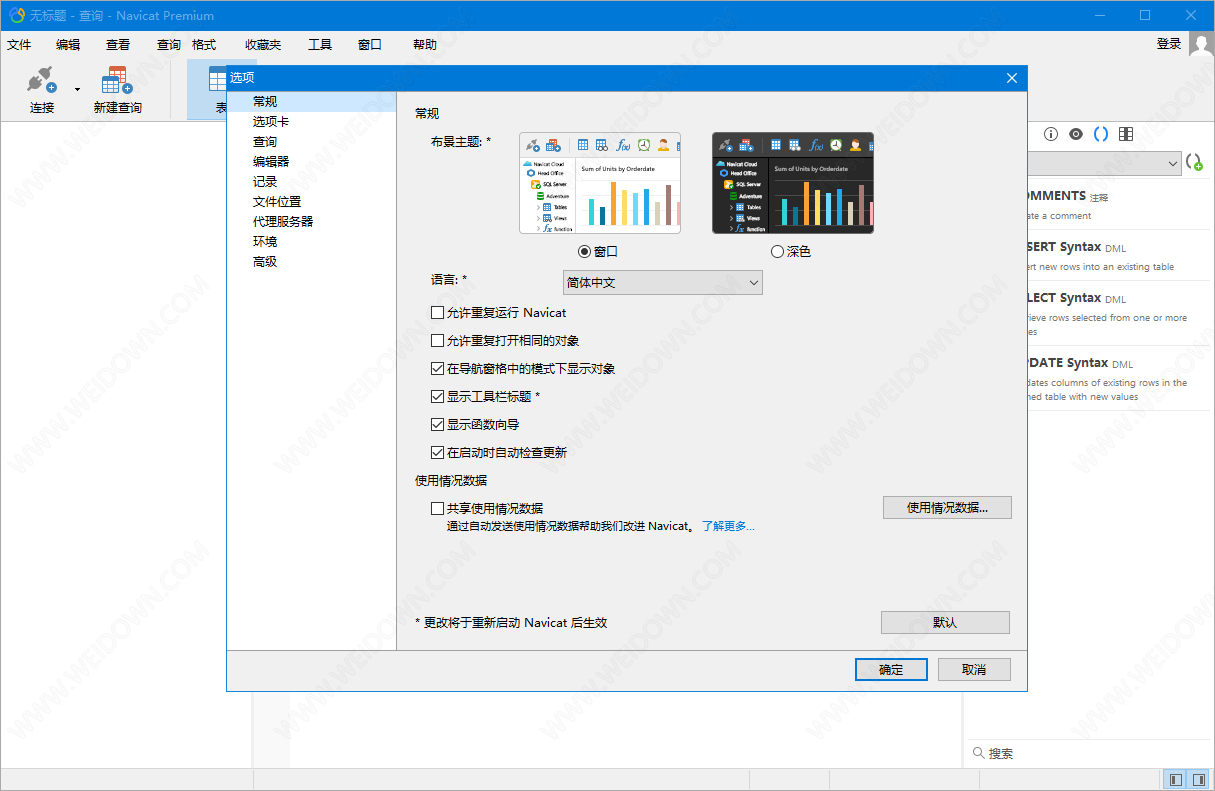
Task: Open the 语言 language dropdown
Action: (662, 283)
